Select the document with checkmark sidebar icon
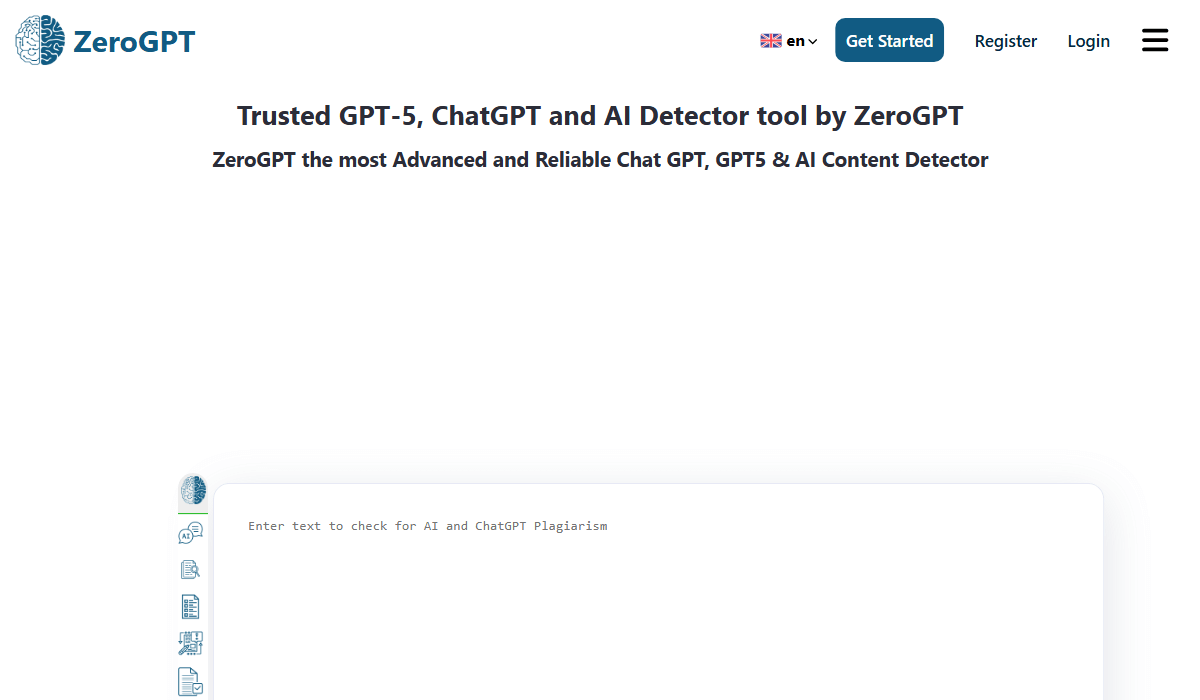Image resolution: width=1200 pixels, height=700 pixels. (x=190, y=682)
